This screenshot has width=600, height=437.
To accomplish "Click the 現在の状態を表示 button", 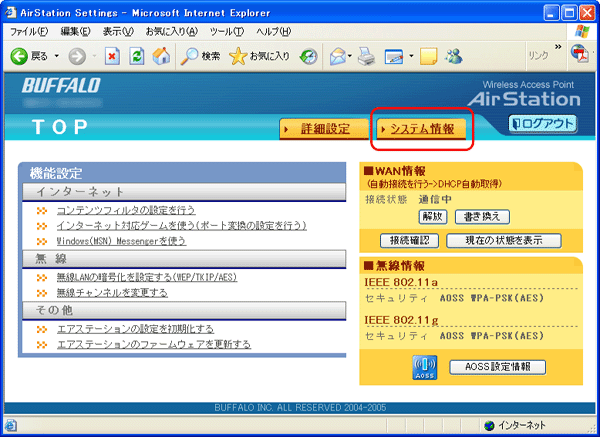I will coord(504,241).
